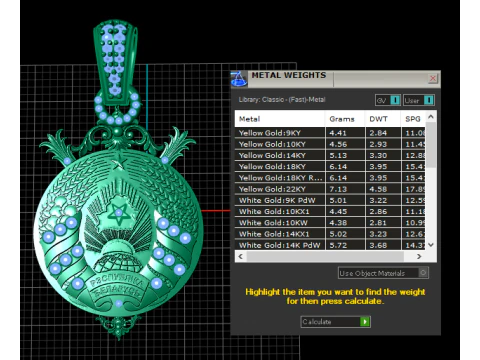The image size is (480, 360).
Task: Select the White Gold:9K PdW row
Action: pos(330,200)
